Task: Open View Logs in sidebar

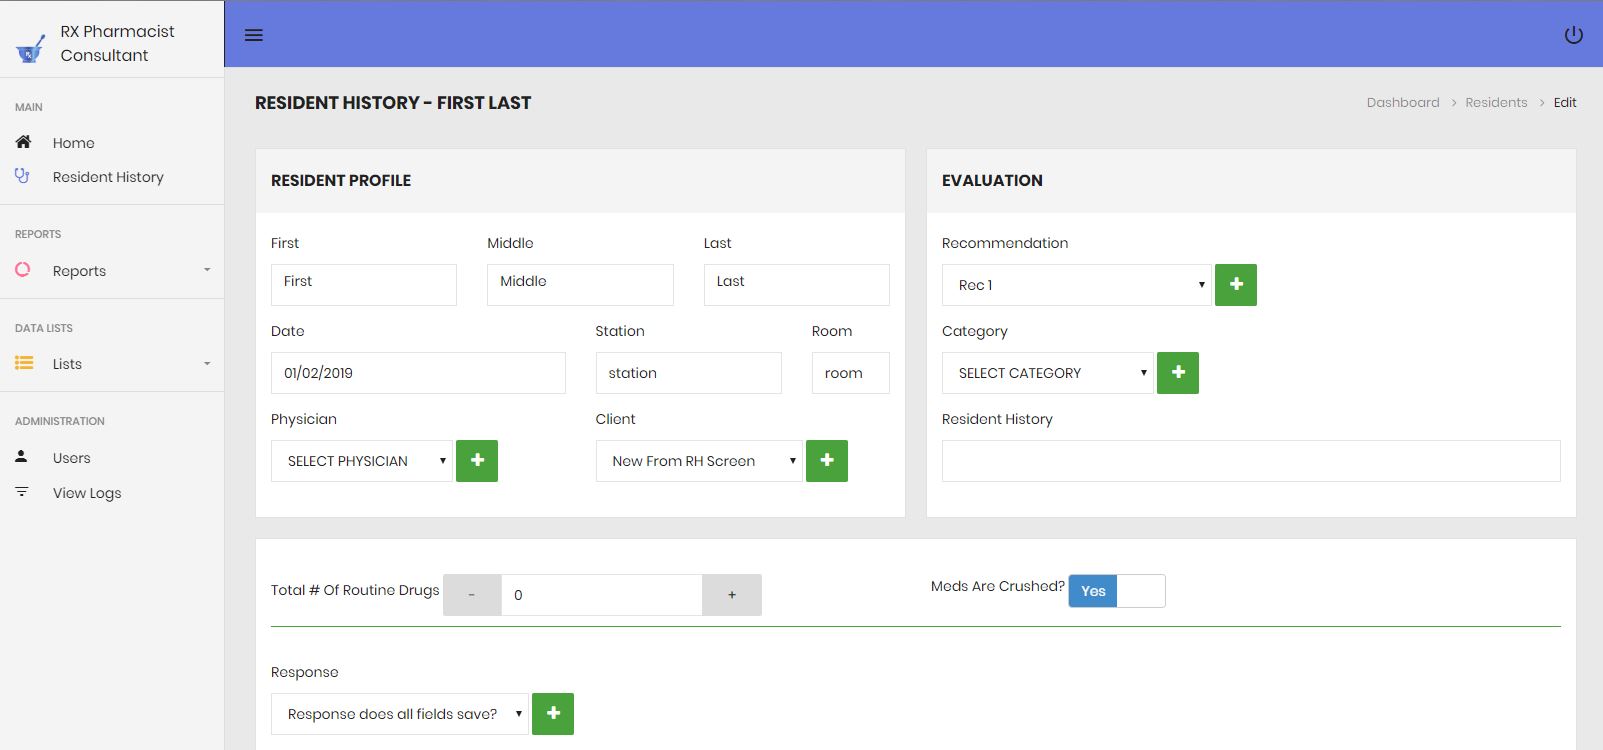Action: (87, 493)
